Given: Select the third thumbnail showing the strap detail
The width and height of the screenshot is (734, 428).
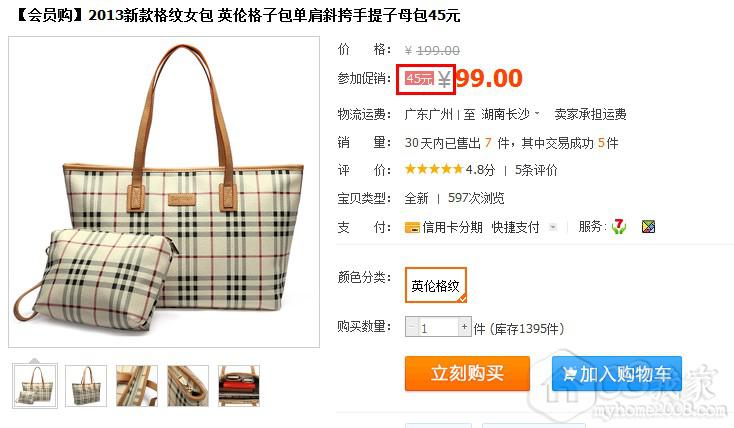Looking at the screenshot, I should (137, 386).
